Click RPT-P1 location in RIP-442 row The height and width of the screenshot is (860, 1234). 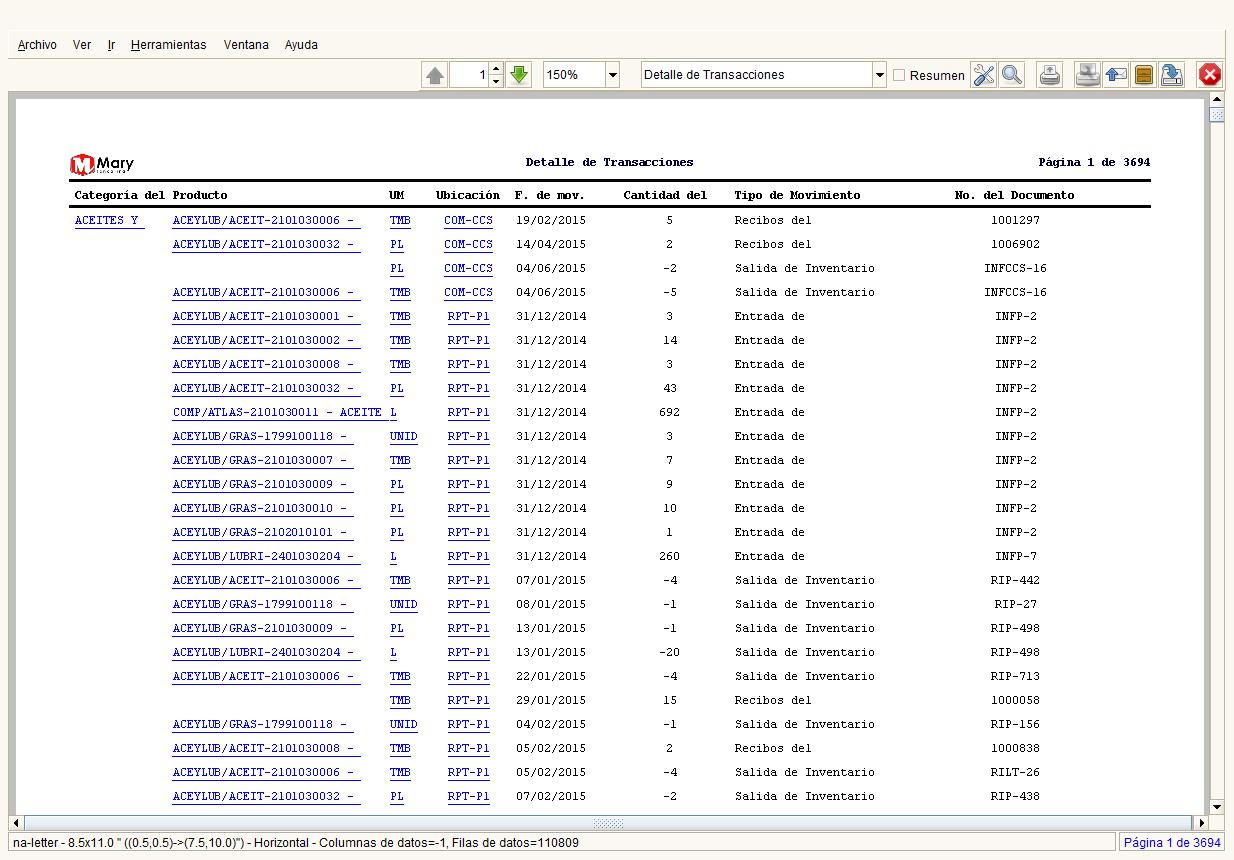pos(468,580)
